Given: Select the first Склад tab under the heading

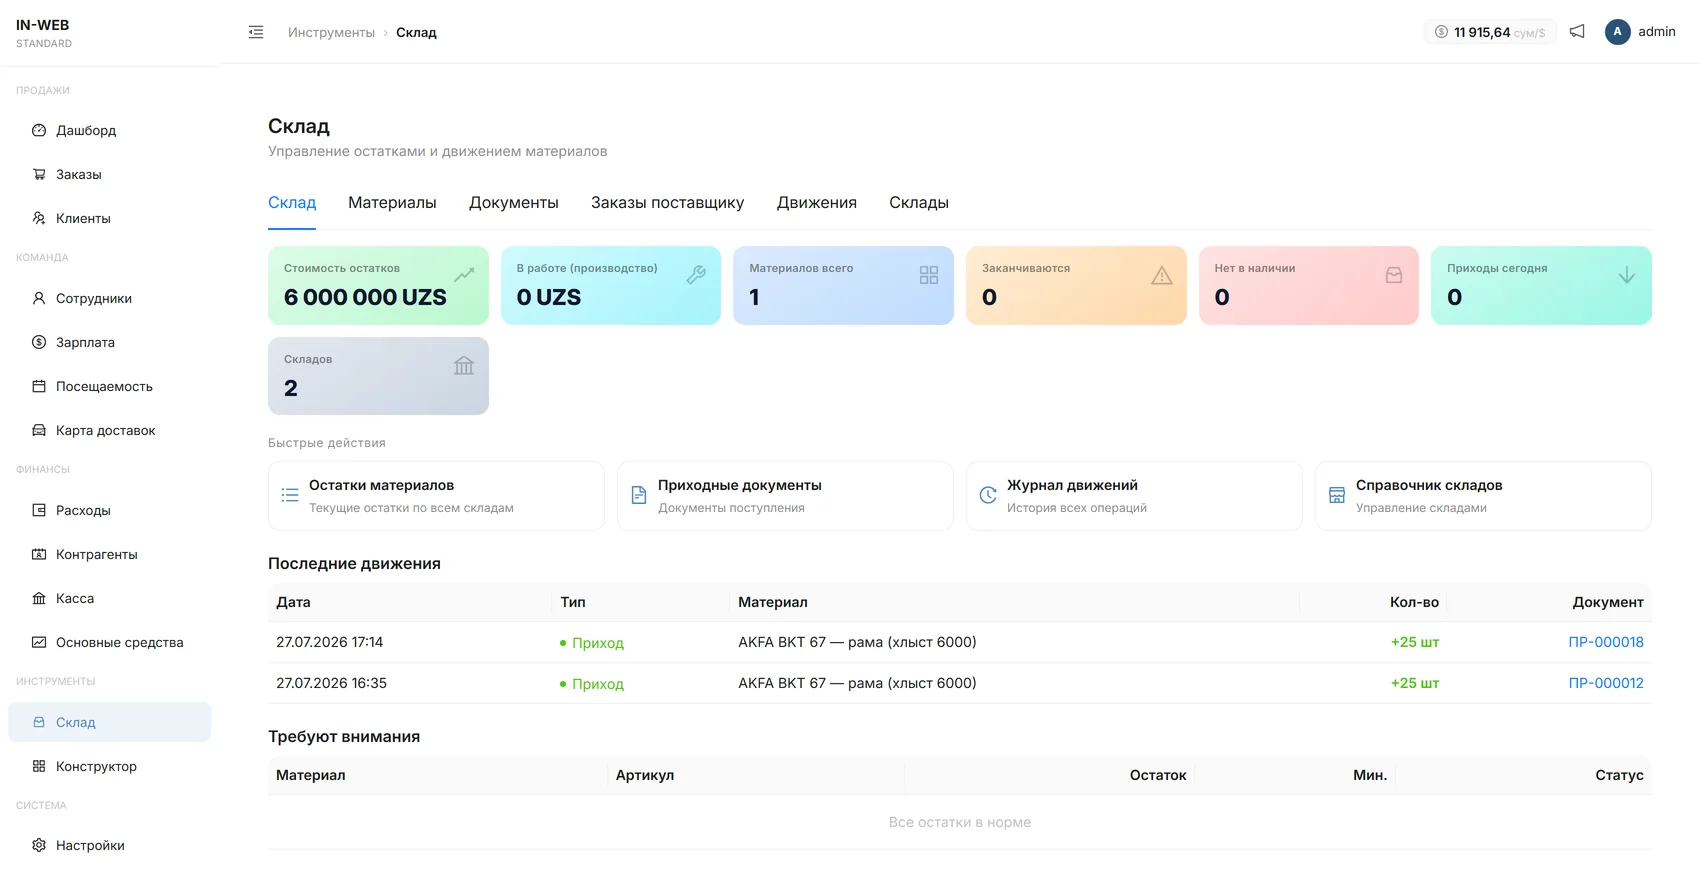Looking at the screenshot, I should (292, 202).
